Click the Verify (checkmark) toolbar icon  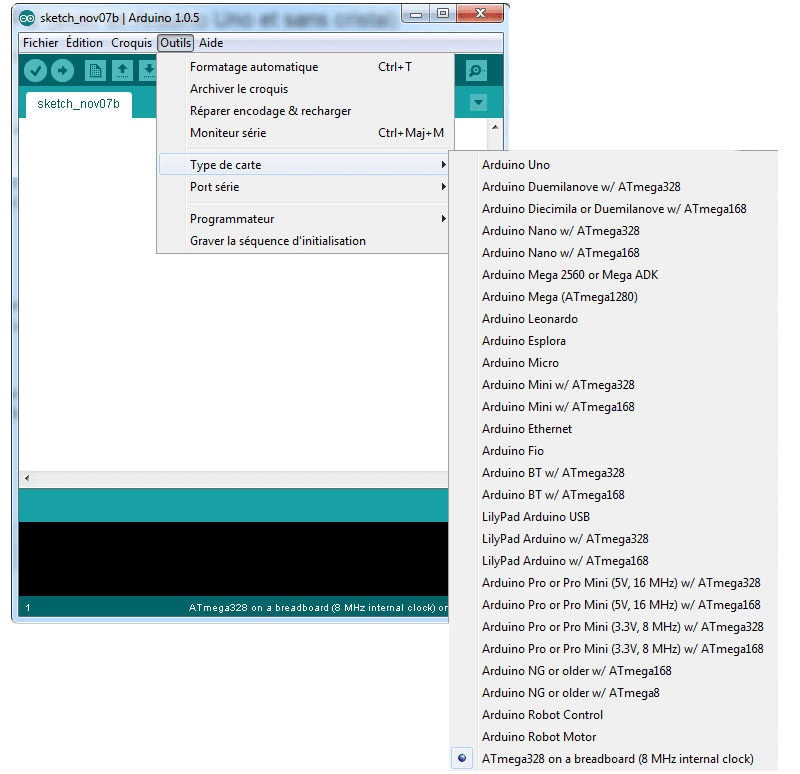pyautogui.click(x=35, y=70)
